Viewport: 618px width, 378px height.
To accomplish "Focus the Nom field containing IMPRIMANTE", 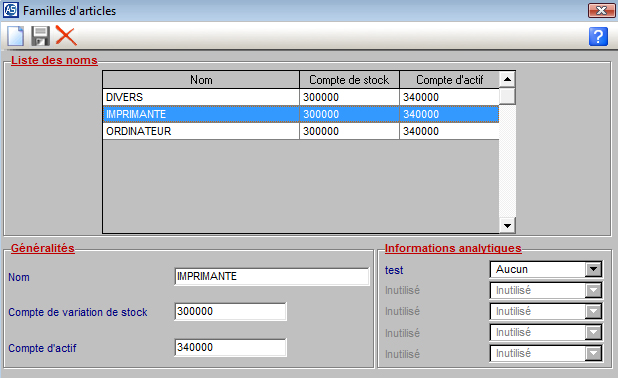I will pos(272,276).
